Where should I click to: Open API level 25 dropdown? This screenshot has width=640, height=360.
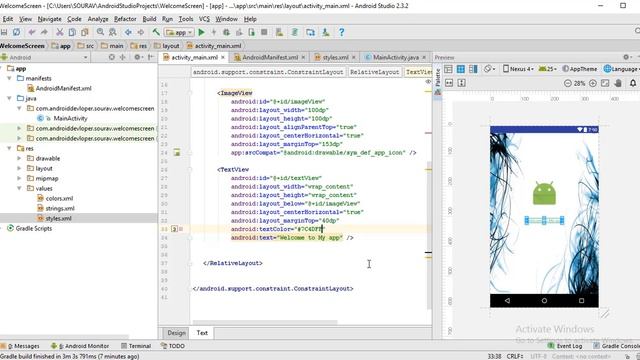click(x=548, y=69)
